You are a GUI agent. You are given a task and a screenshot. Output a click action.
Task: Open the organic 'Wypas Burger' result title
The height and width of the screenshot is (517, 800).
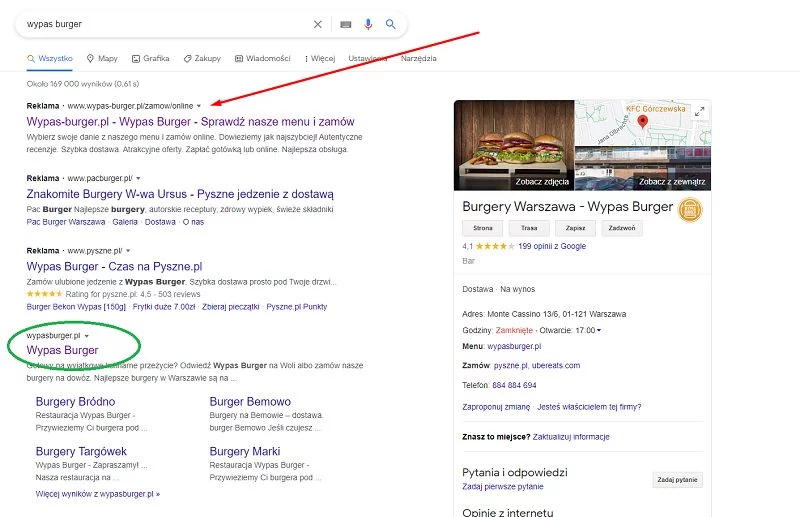tap(62, 350)
